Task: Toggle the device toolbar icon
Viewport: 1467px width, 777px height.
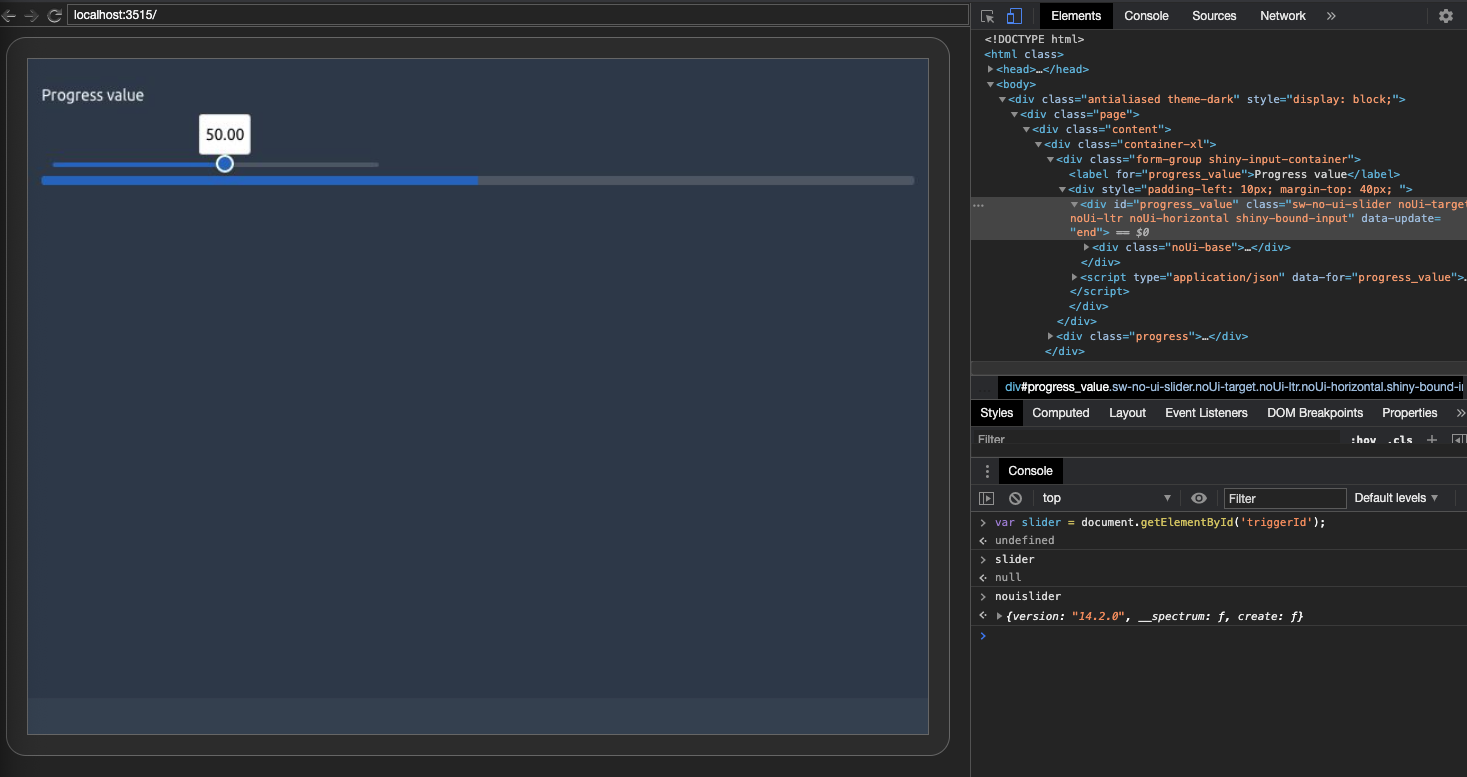Action: (1014, 16)
